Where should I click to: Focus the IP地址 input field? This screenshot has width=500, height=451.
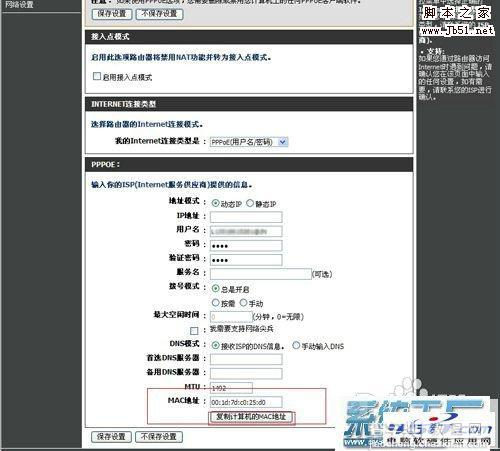coord(246,217)
